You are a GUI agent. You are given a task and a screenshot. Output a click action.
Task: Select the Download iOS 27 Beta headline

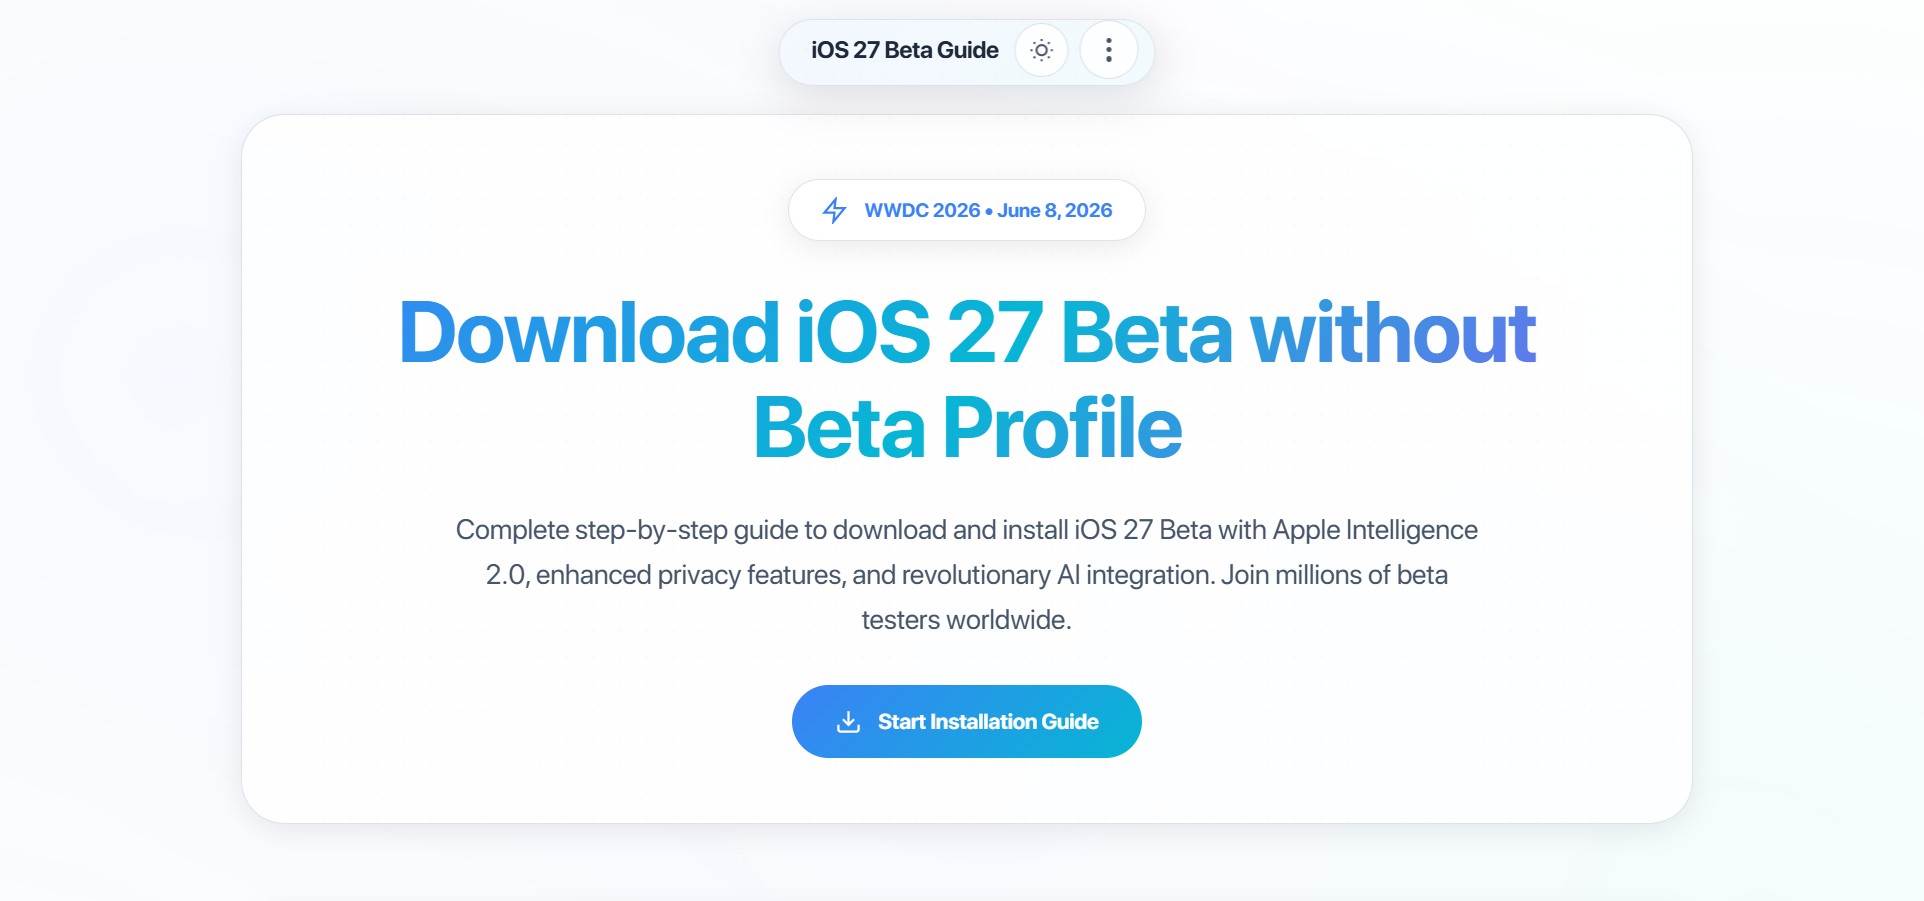(966, 378)
